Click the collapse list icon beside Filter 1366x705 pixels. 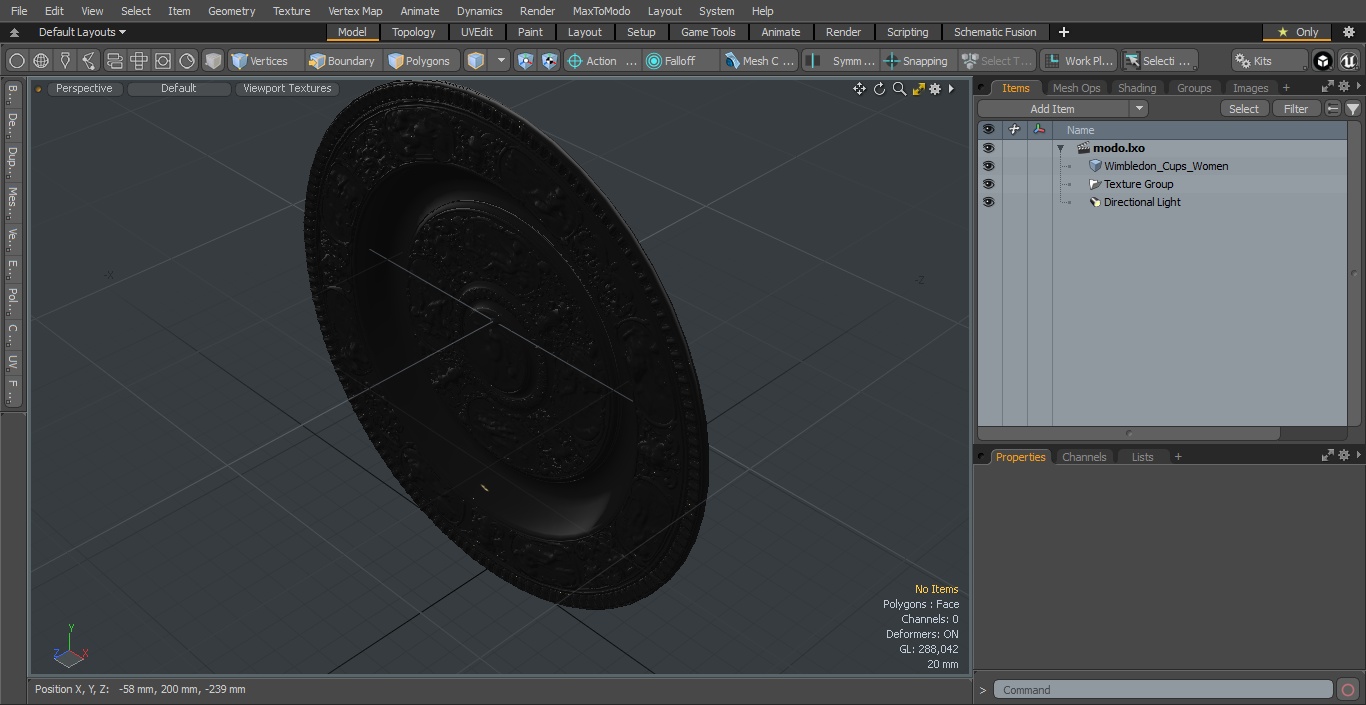point(1333,109)
